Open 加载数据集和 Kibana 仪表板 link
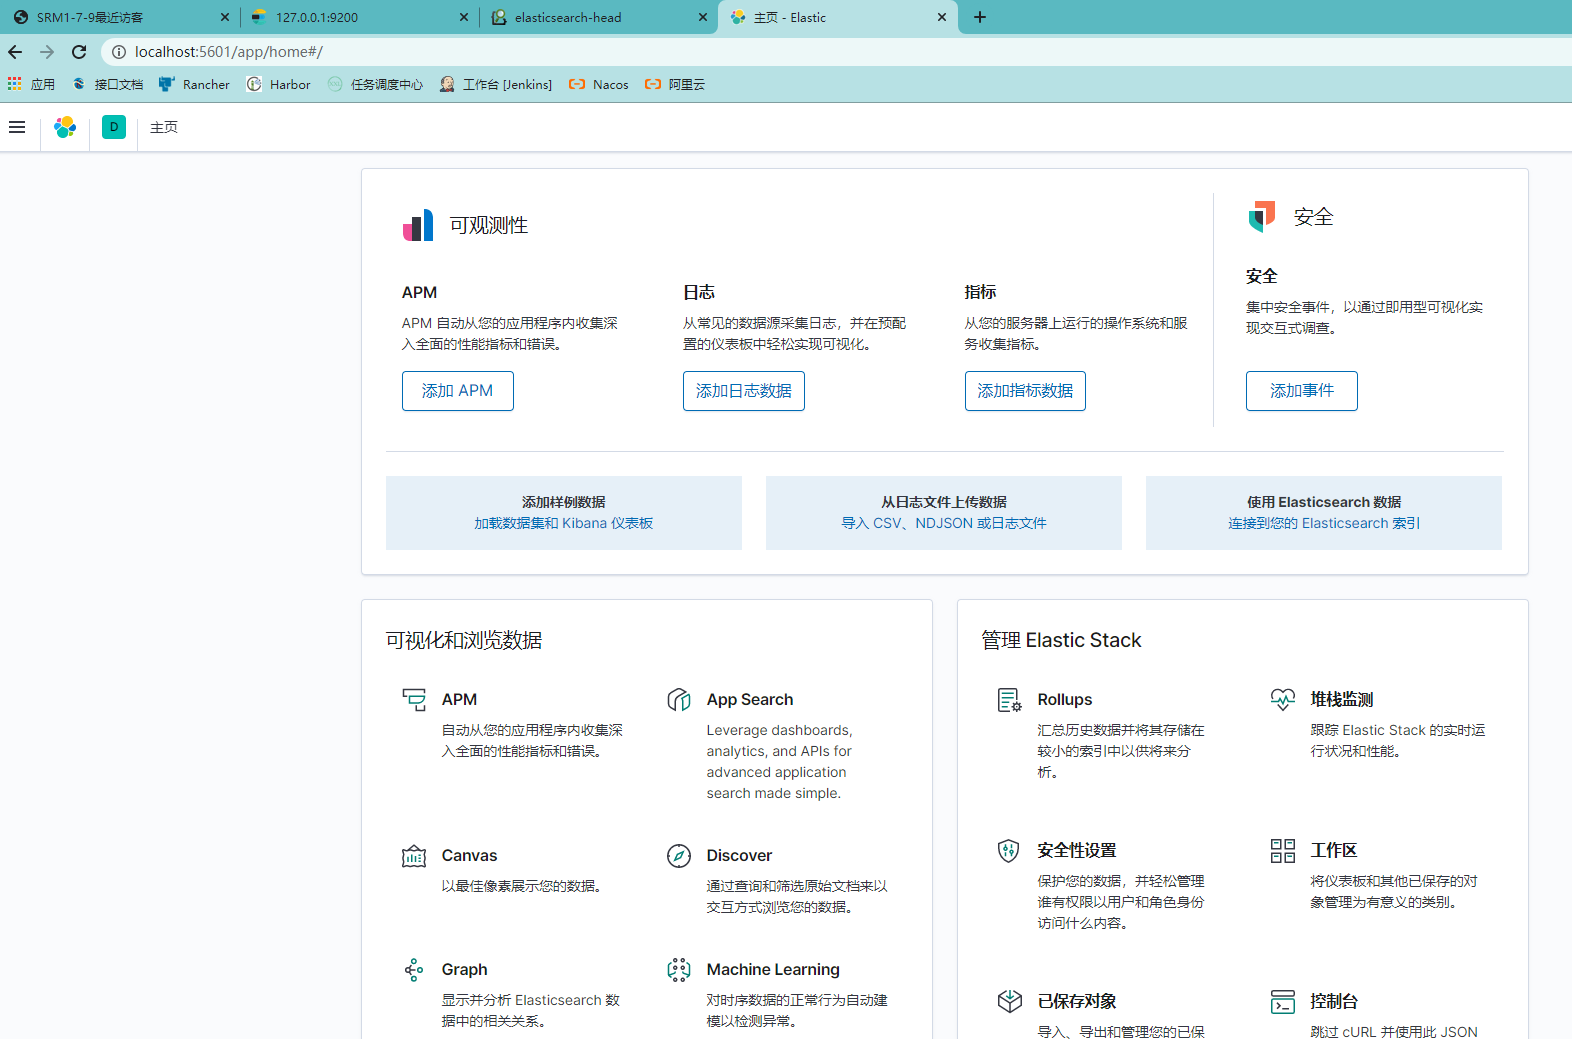The width and height of the screenshot is (1572, 1039). coord(564,523)
